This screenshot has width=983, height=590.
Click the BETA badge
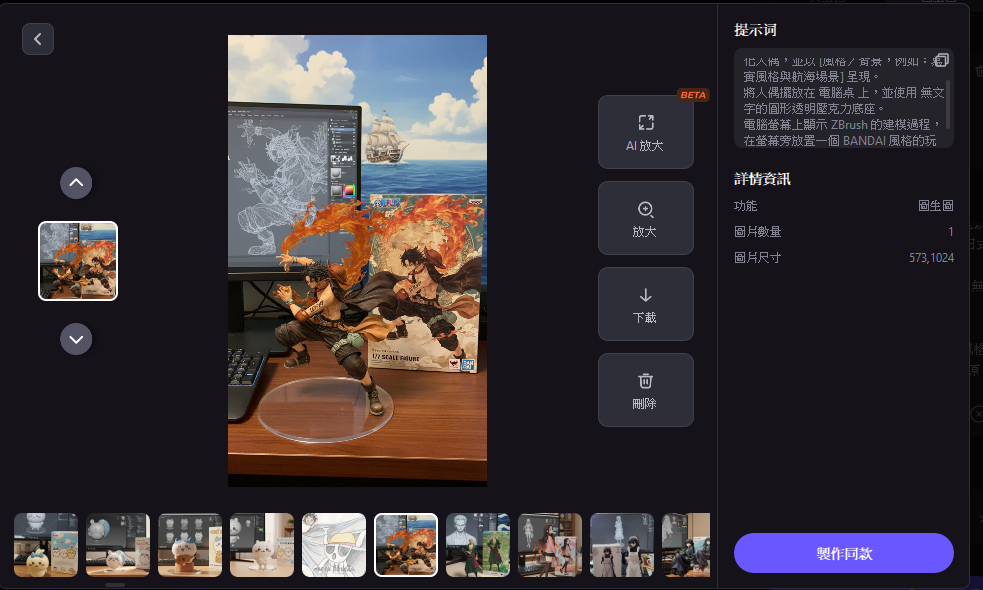[693, 95]
